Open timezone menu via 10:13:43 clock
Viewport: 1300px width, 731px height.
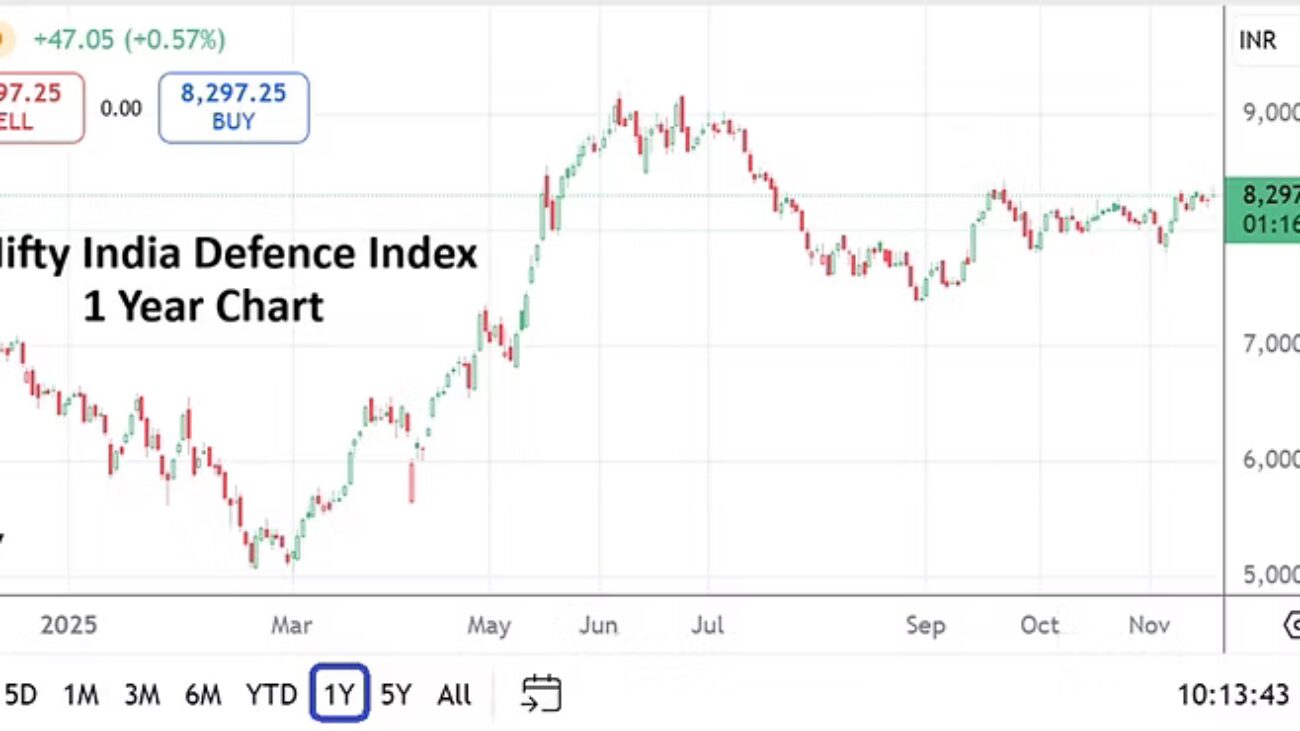[x=1232, y=694]
